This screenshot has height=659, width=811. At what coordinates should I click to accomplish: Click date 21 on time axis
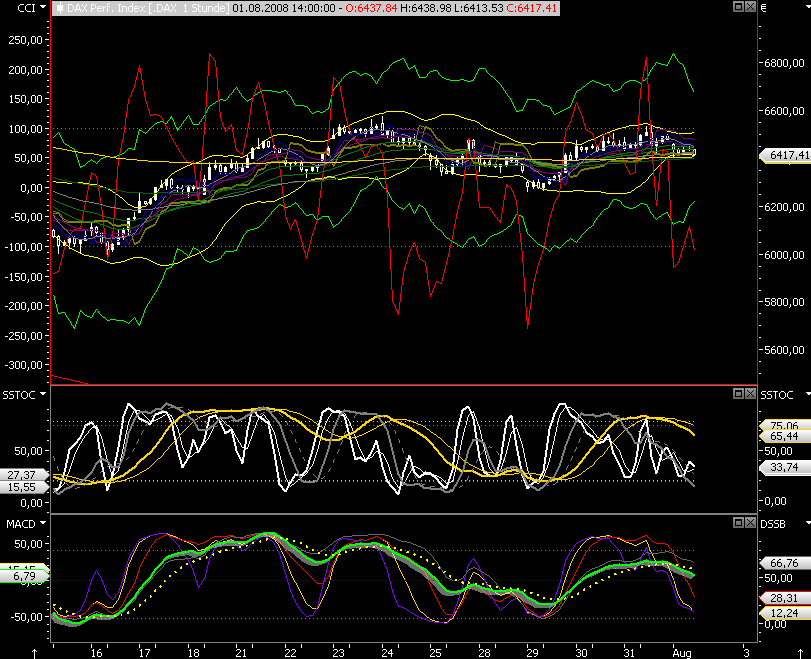point(242,653)
